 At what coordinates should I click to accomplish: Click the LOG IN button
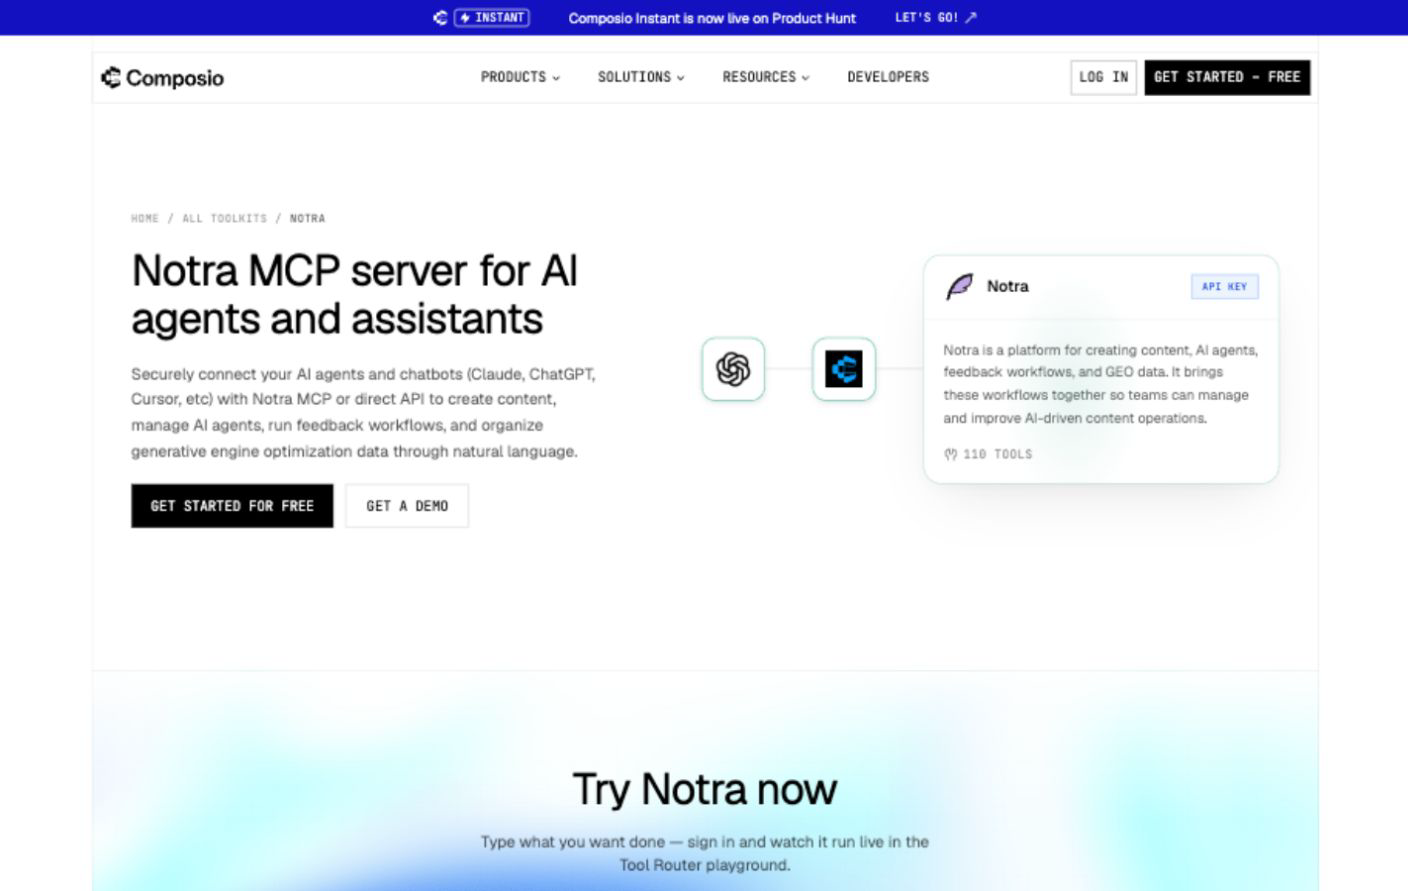coord(1104,77)
